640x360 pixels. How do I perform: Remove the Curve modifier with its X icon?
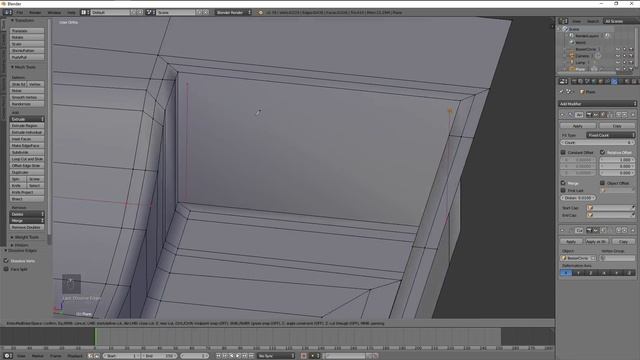tap(633, 231)
